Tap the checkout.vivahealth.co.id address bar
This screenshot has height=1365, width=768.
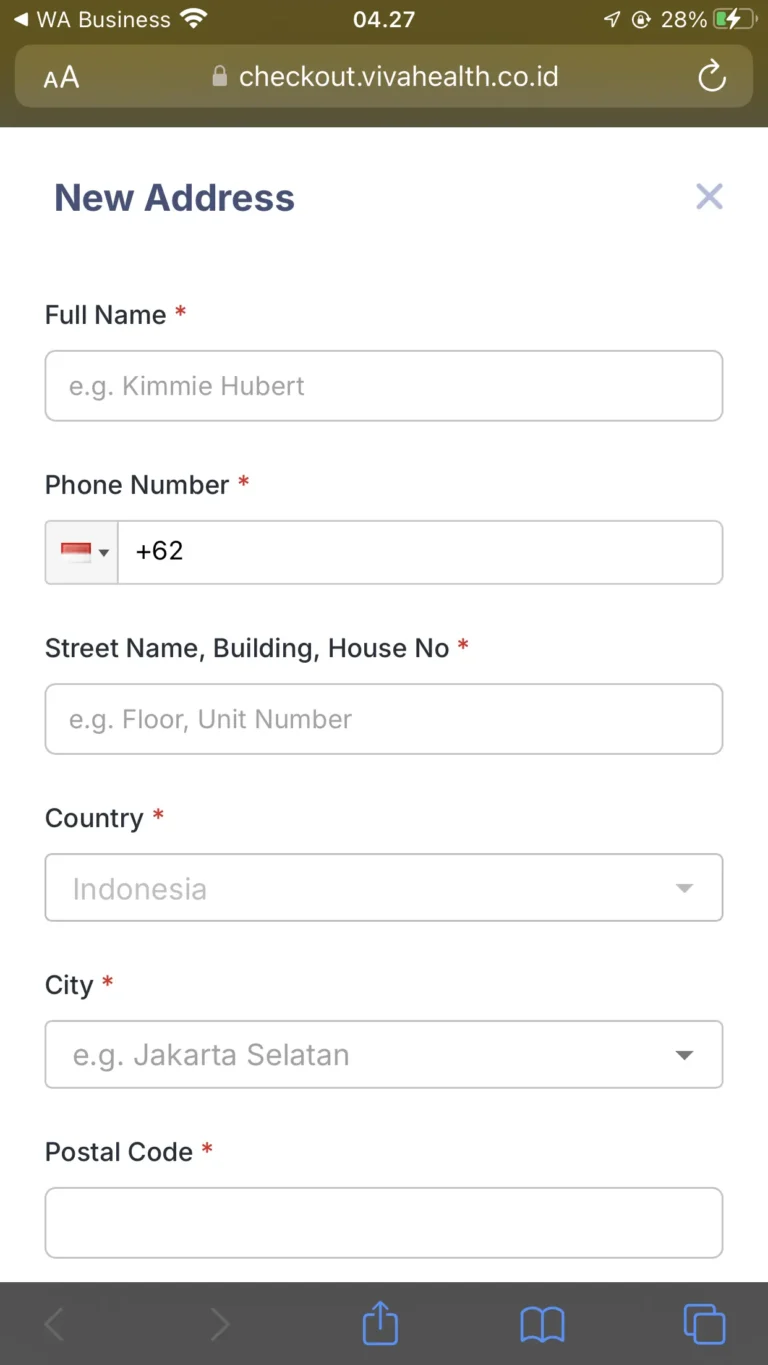[x=398, y=77]
